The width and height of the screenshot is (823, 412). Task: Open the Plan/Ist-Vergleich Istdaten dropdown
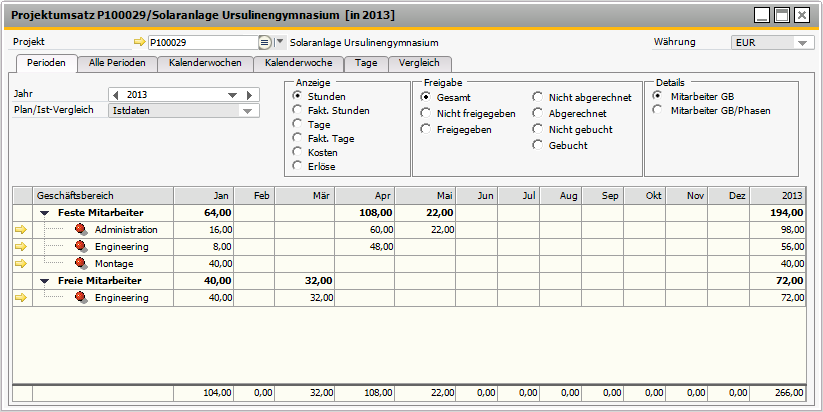click(x=247, y=110)
